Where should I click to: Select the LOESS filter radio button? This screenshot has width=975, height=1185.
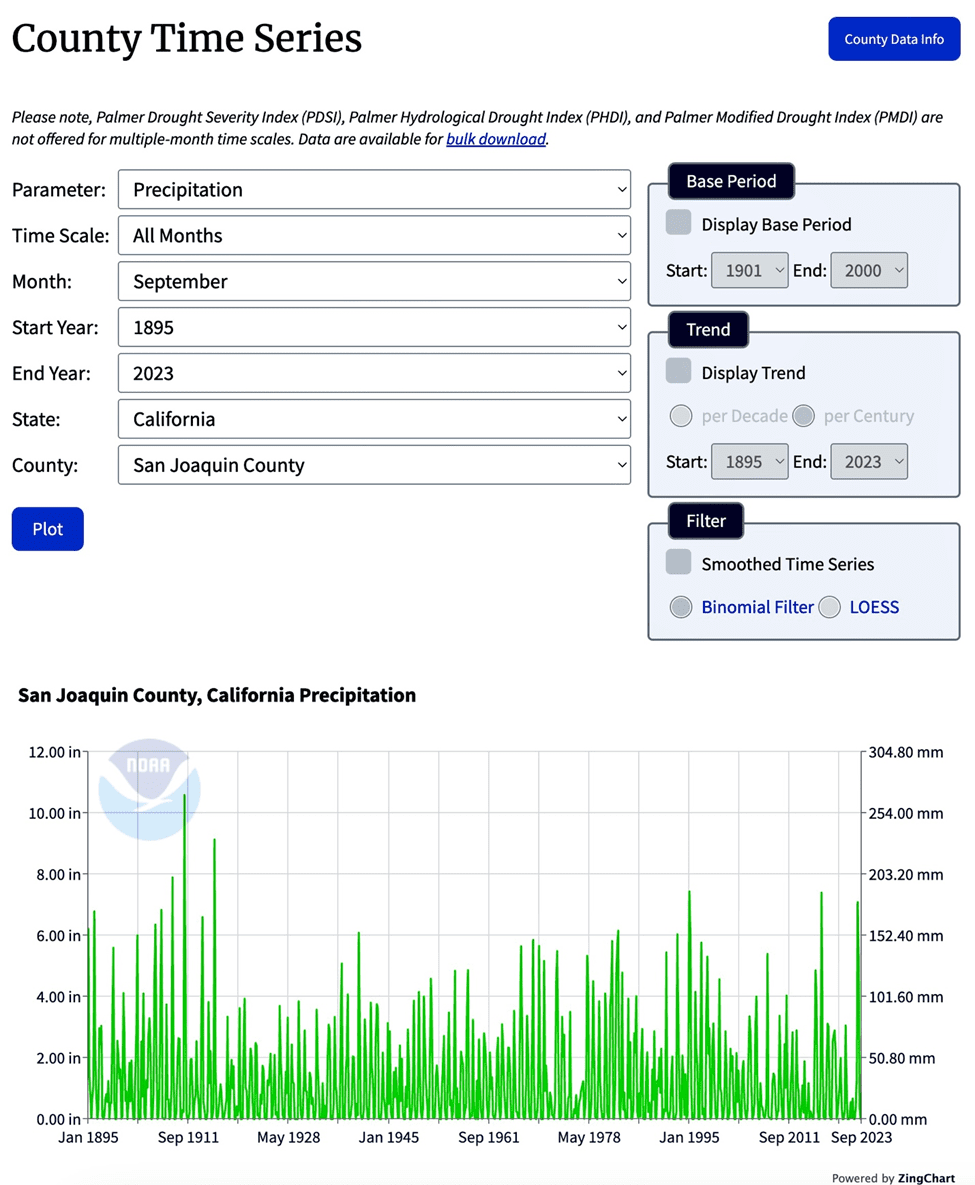(x=829, y=607)
